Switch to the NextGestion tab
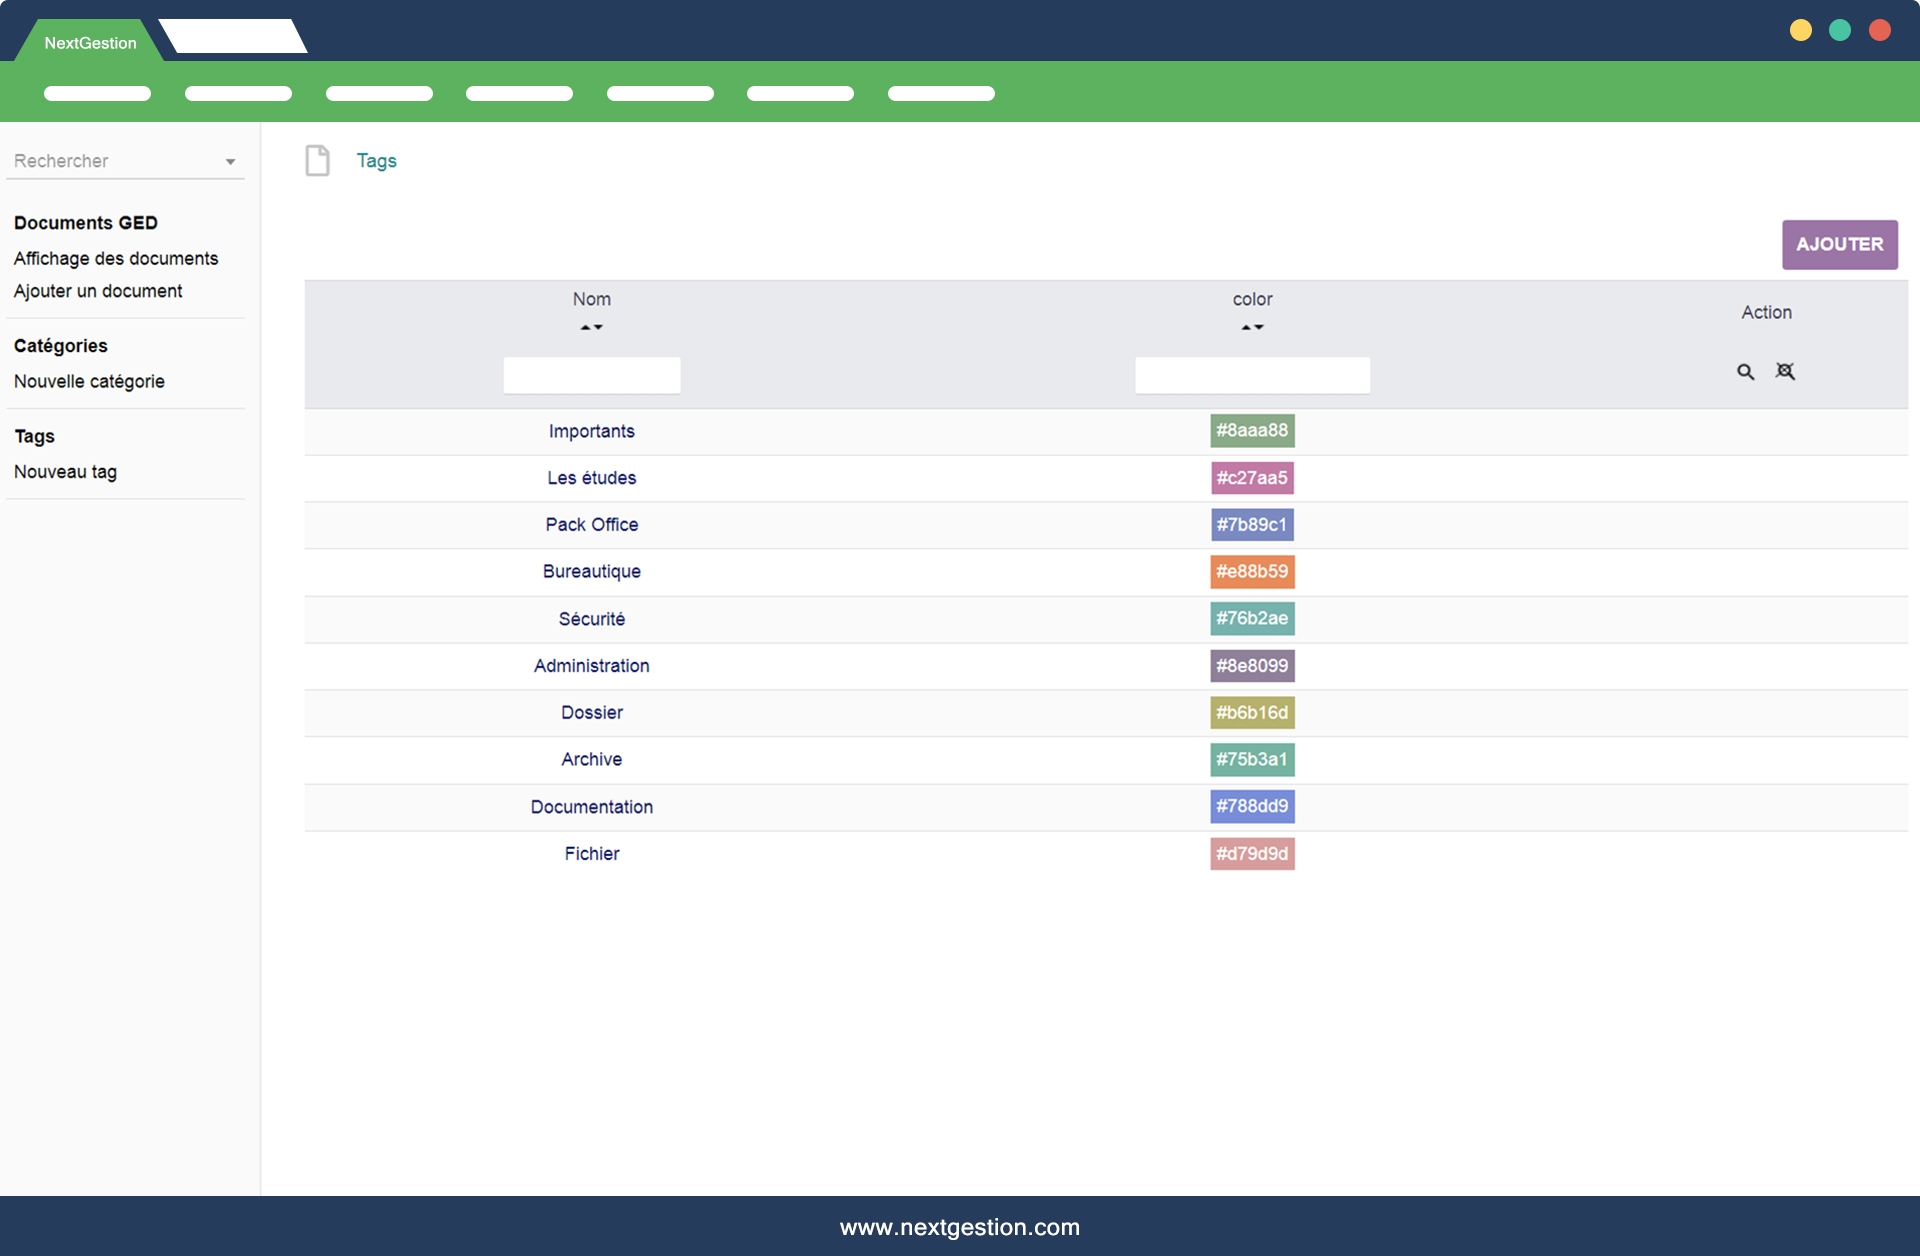1920x1256 pixels. [x=90, y=43]
